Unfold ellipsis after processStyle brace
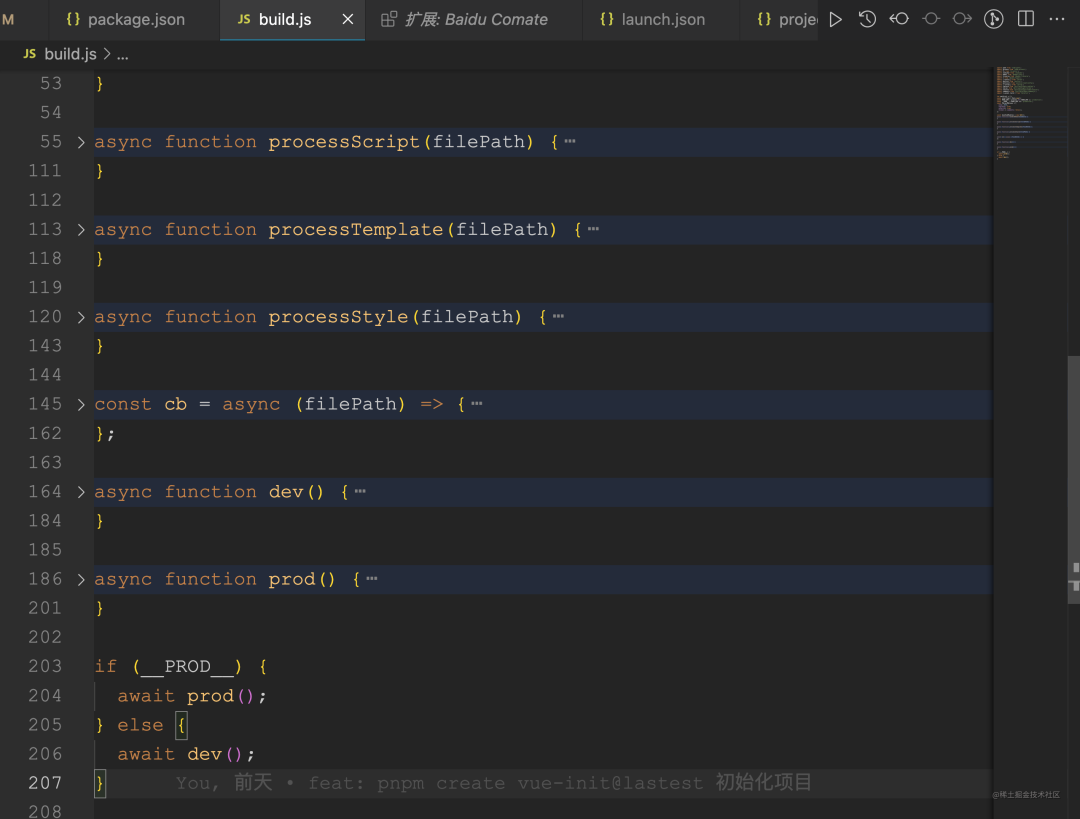 (558, 316)
